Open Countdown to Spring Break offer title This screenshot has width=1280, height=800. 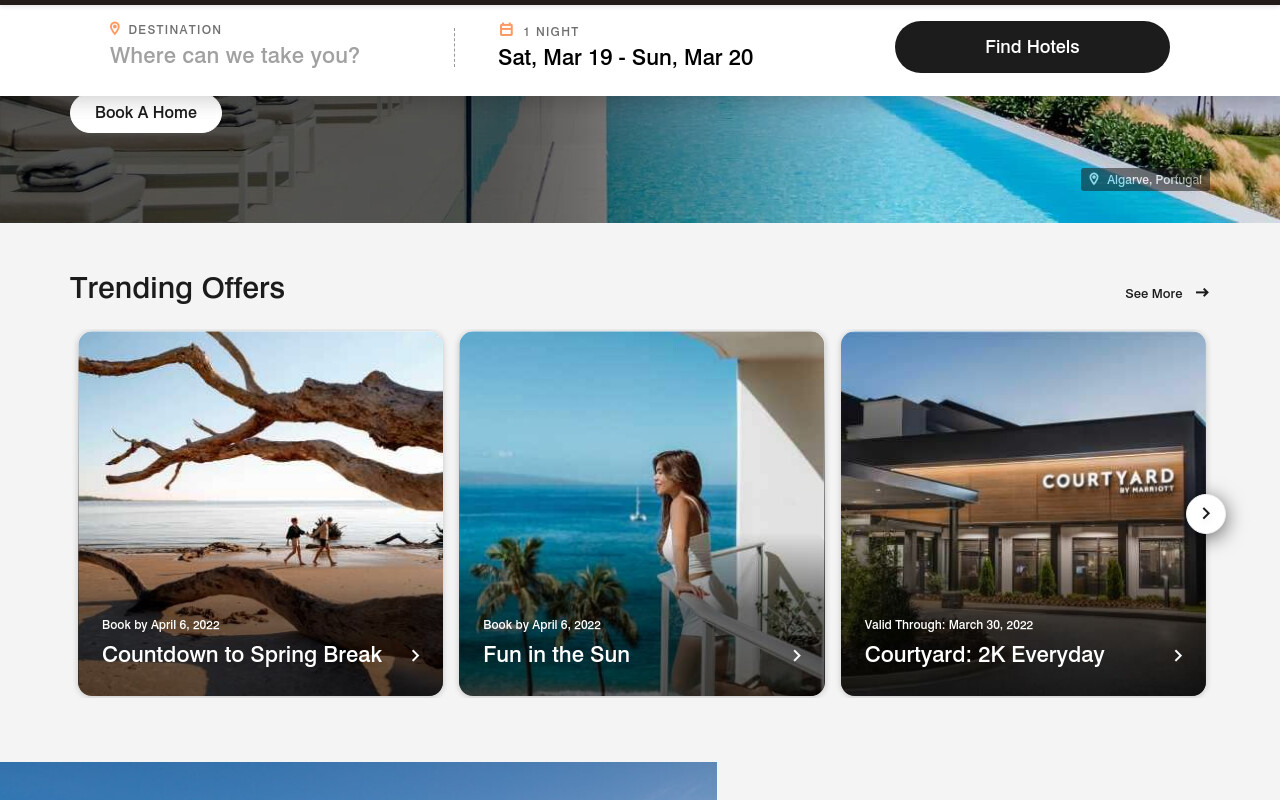click(x=242, y=654)
